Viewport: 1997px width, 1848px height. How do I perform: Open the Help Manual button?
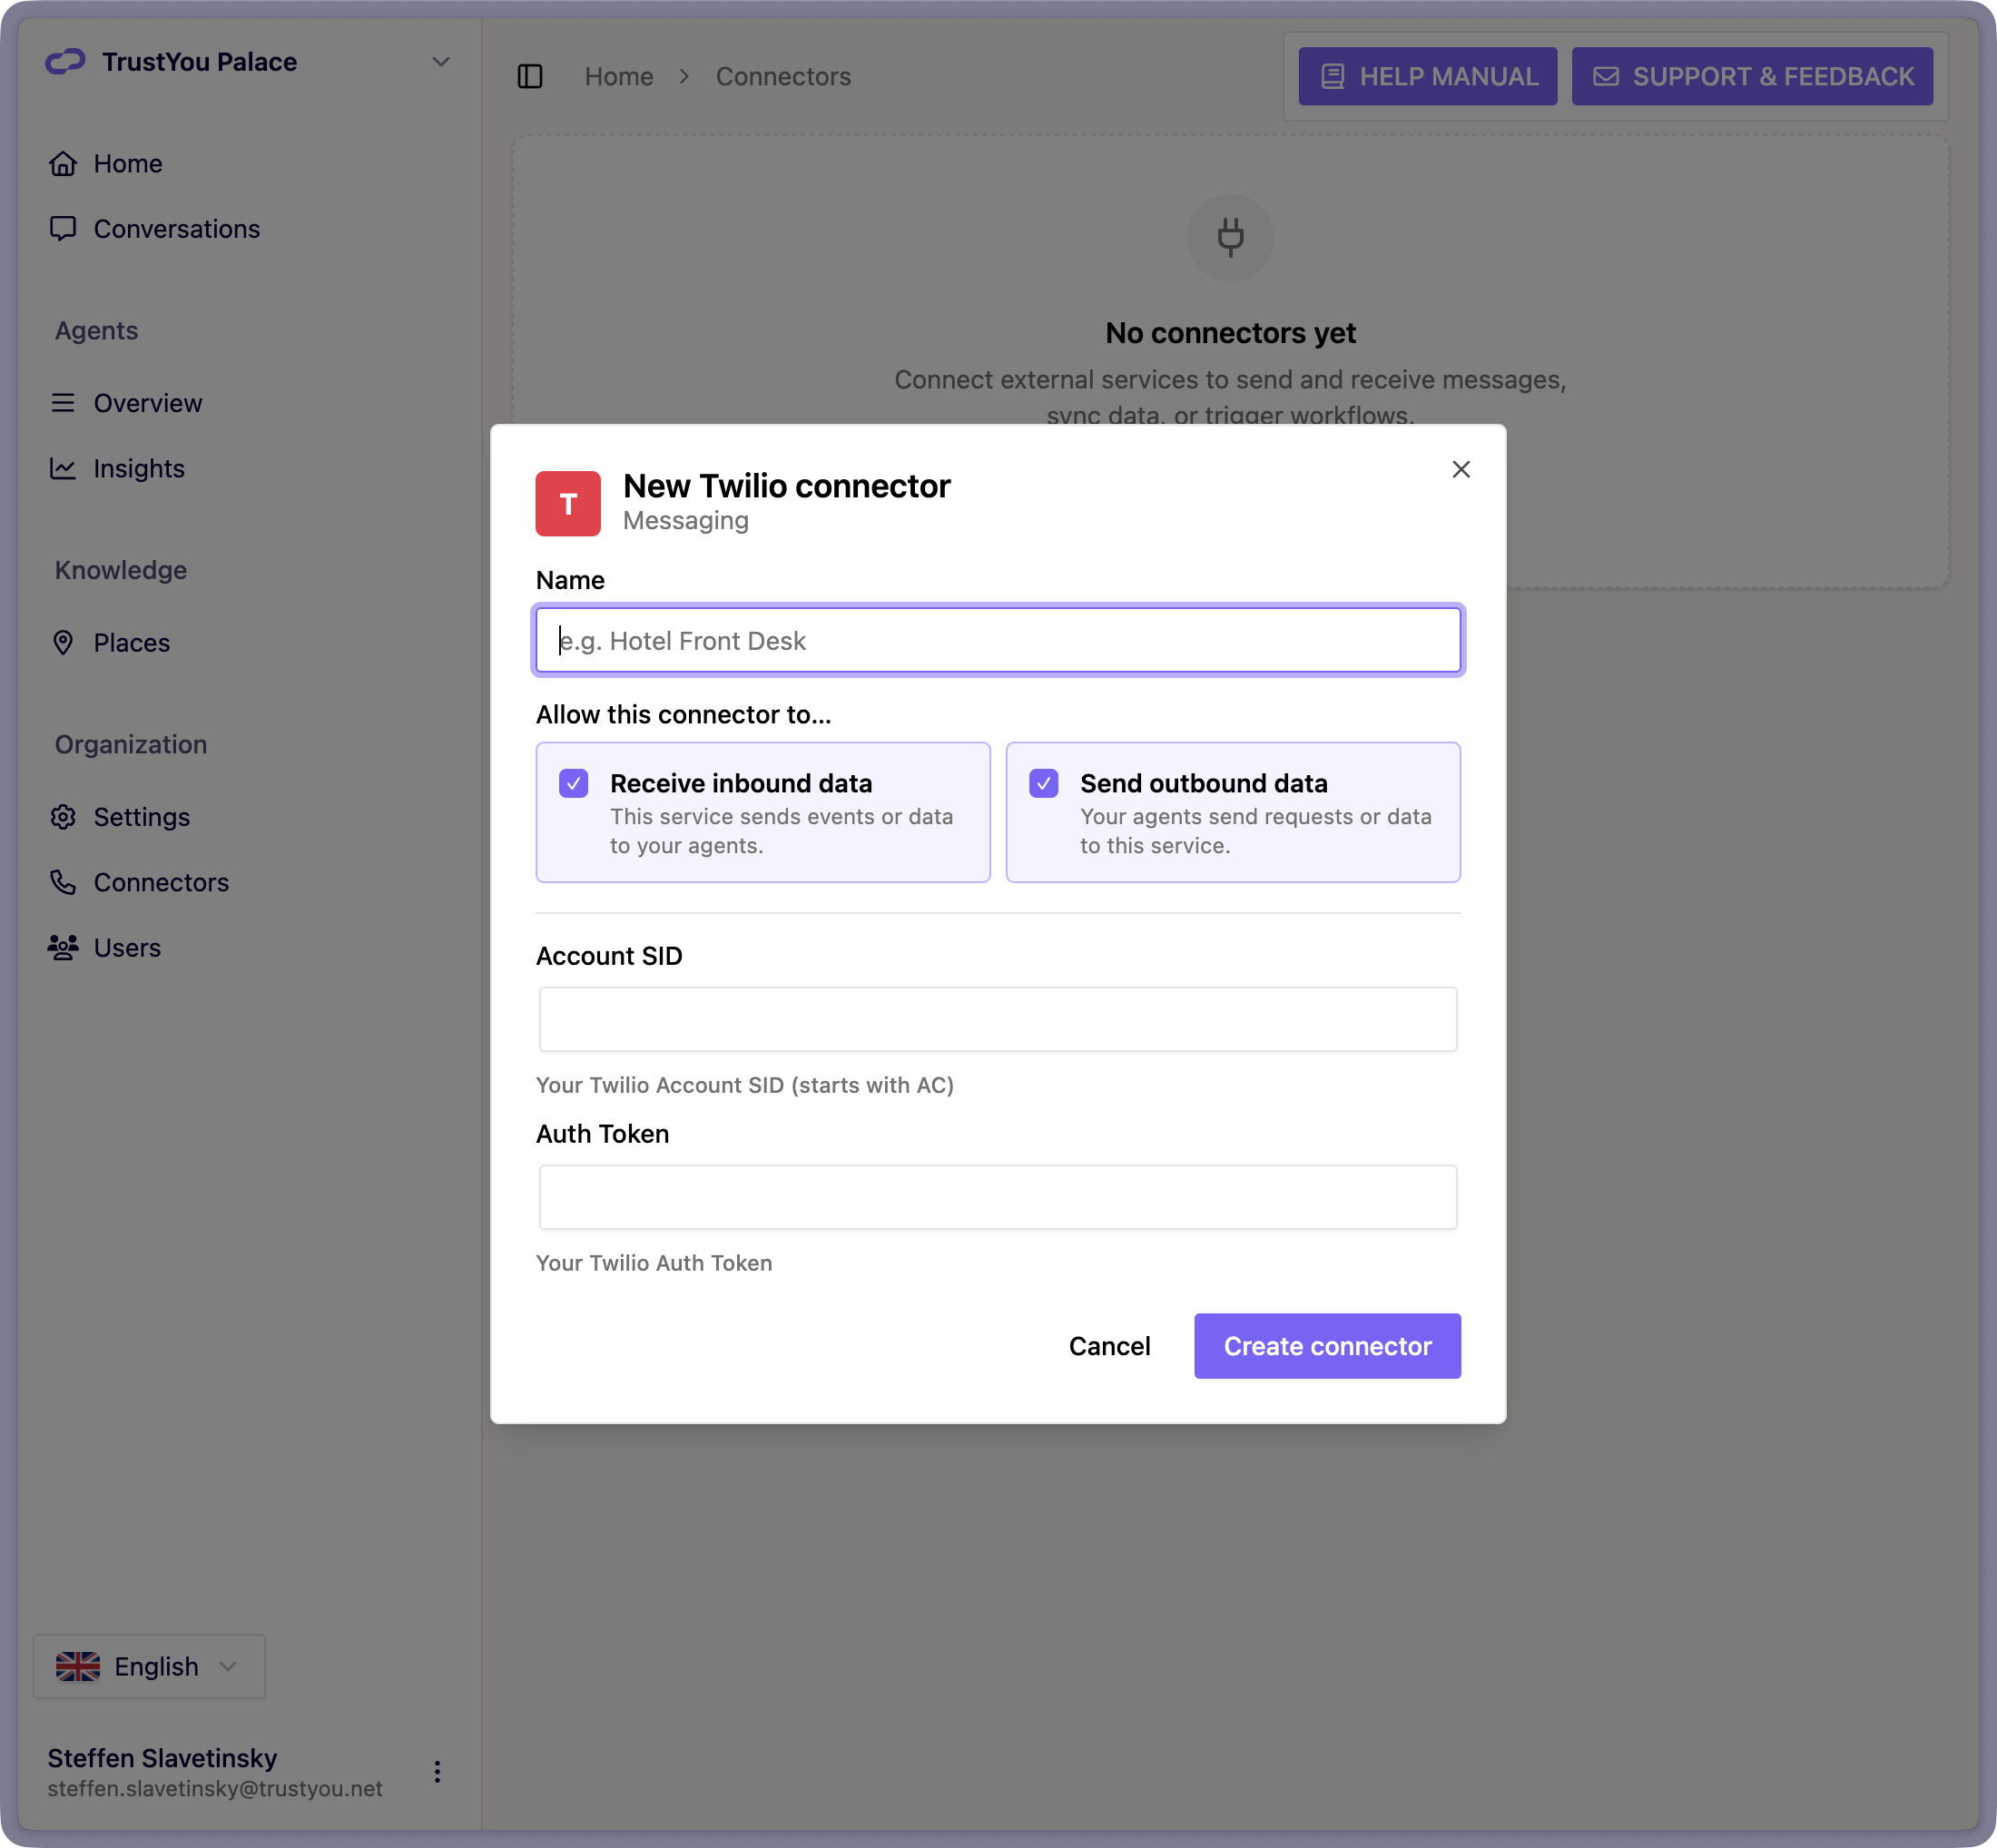click(x=1427, y=76)
